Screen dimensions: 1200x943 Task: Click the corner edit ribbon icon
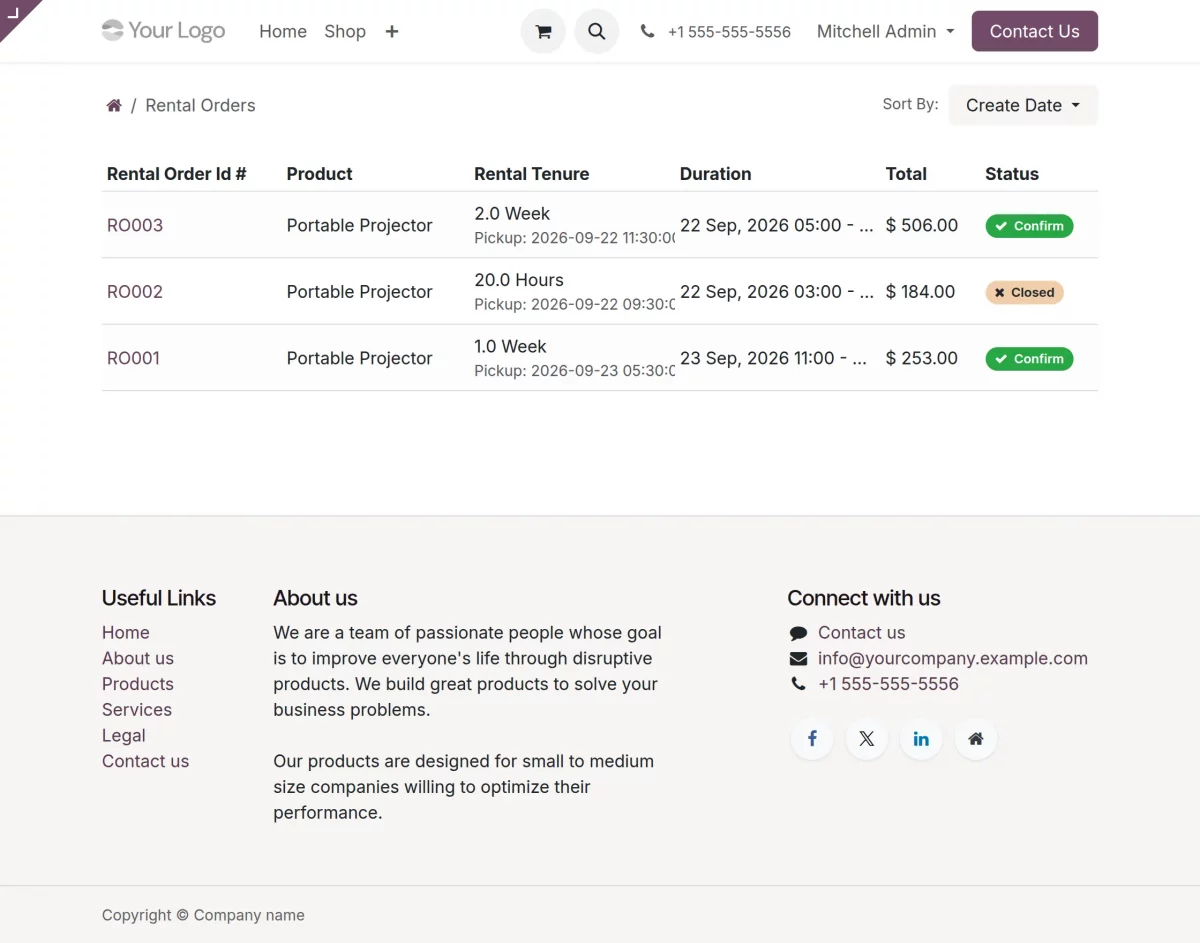tap(13, 13)
